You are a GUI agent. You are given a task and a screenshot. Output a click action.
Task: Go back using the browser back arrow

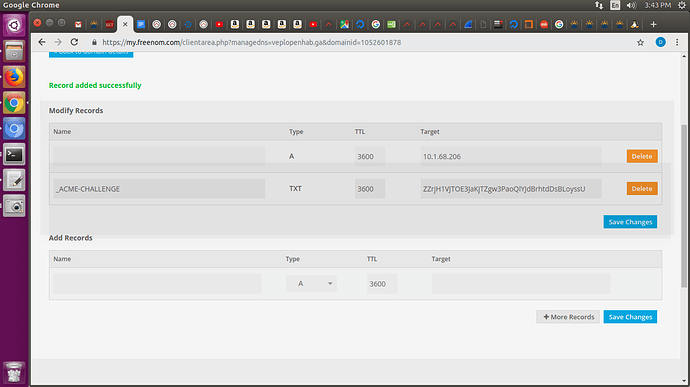42,42
